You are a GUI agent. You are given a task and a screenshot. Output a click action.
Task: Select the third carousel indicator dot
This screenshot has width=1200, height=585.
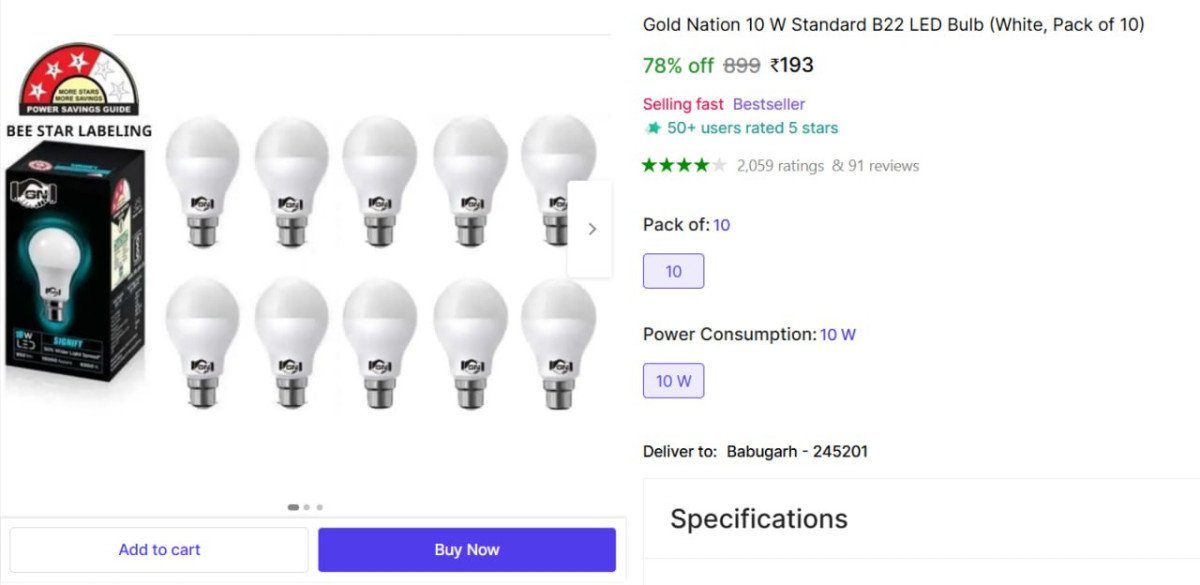pos(320,507)
